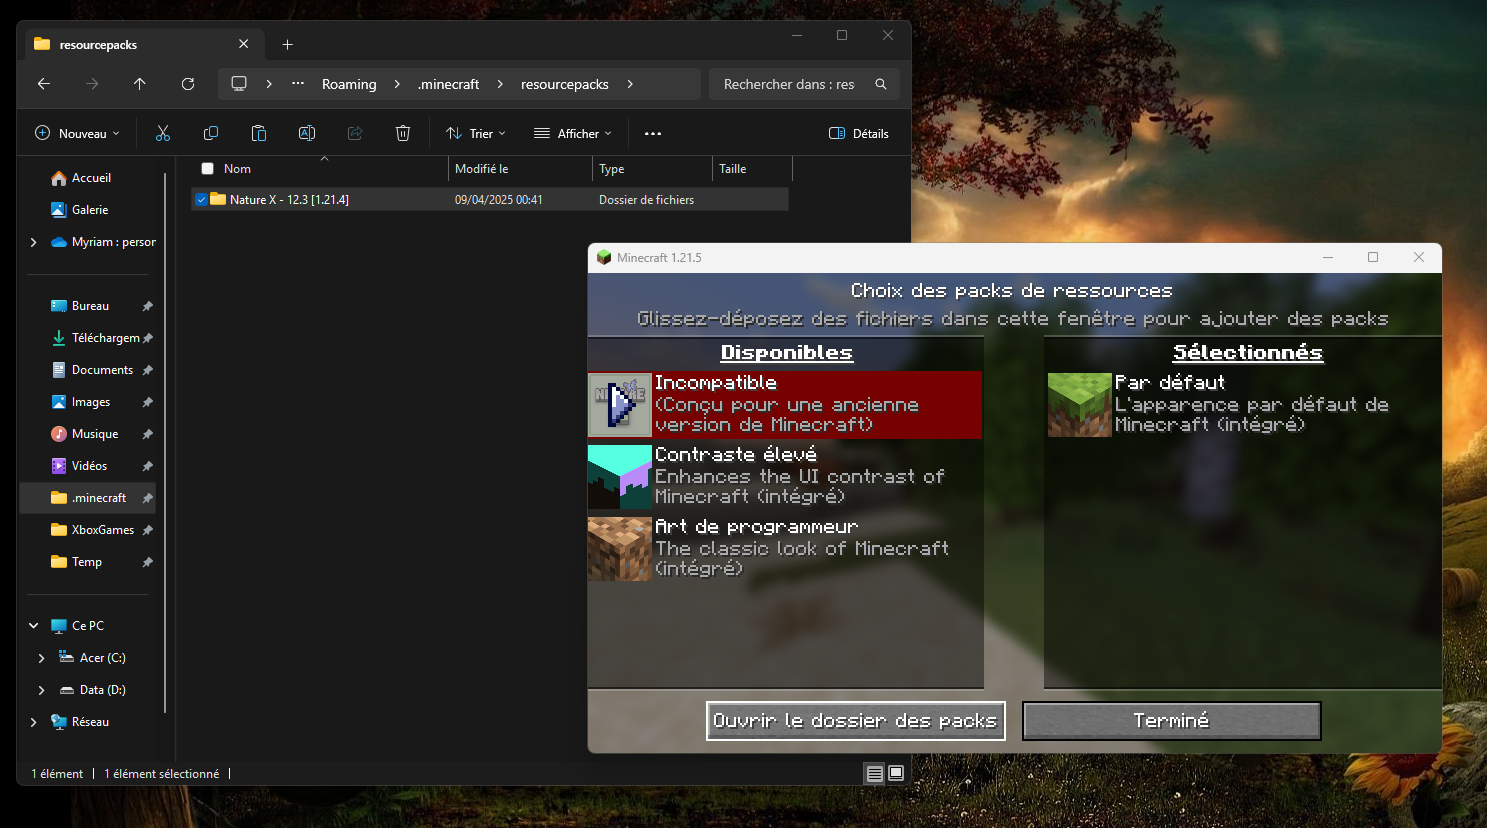Expand the Réseau node
This screenshot has width=1487, height=828.
34,722
